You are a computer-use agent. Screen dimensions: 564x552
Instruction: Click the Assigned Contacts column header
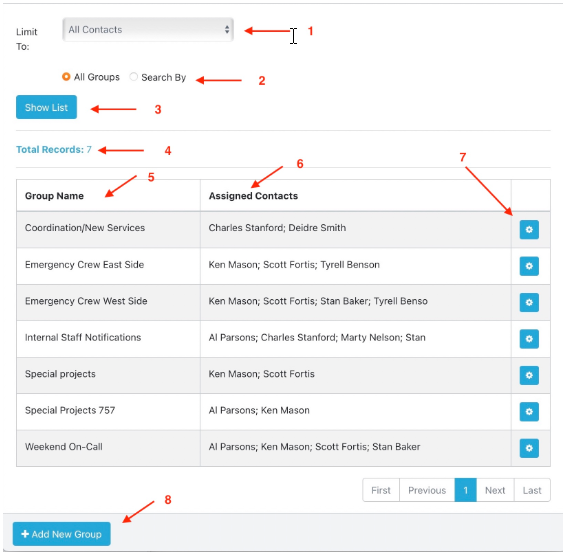click(x=253, y=196)
